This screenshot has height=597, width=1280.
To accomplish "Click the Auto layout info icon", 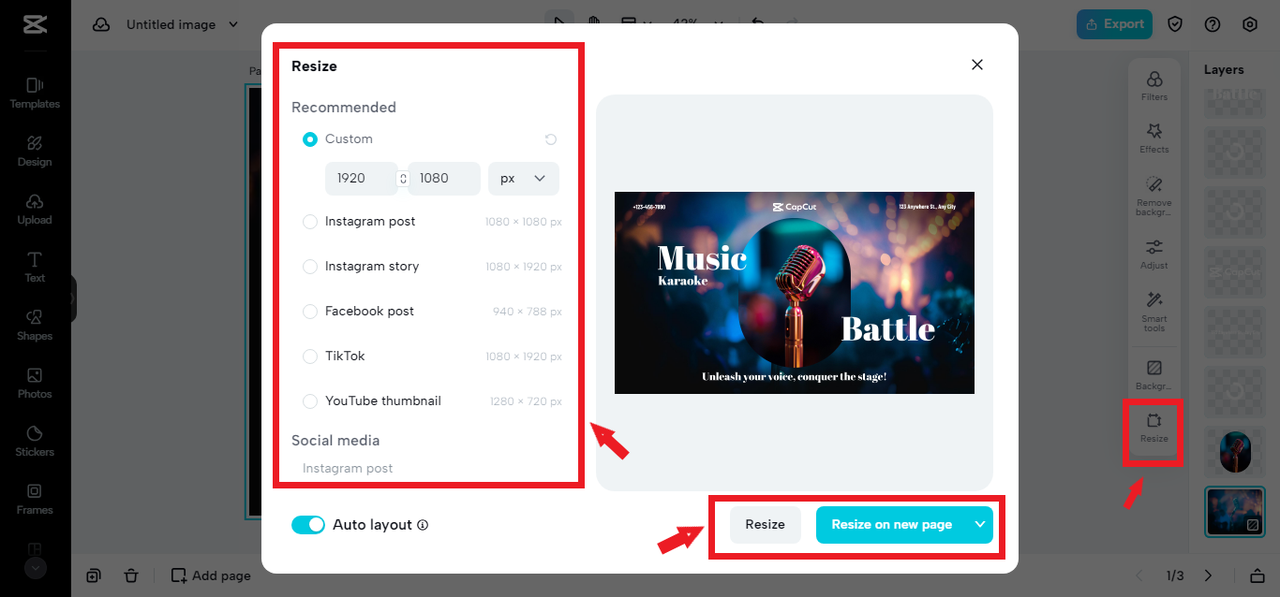I will click(423, 525).
